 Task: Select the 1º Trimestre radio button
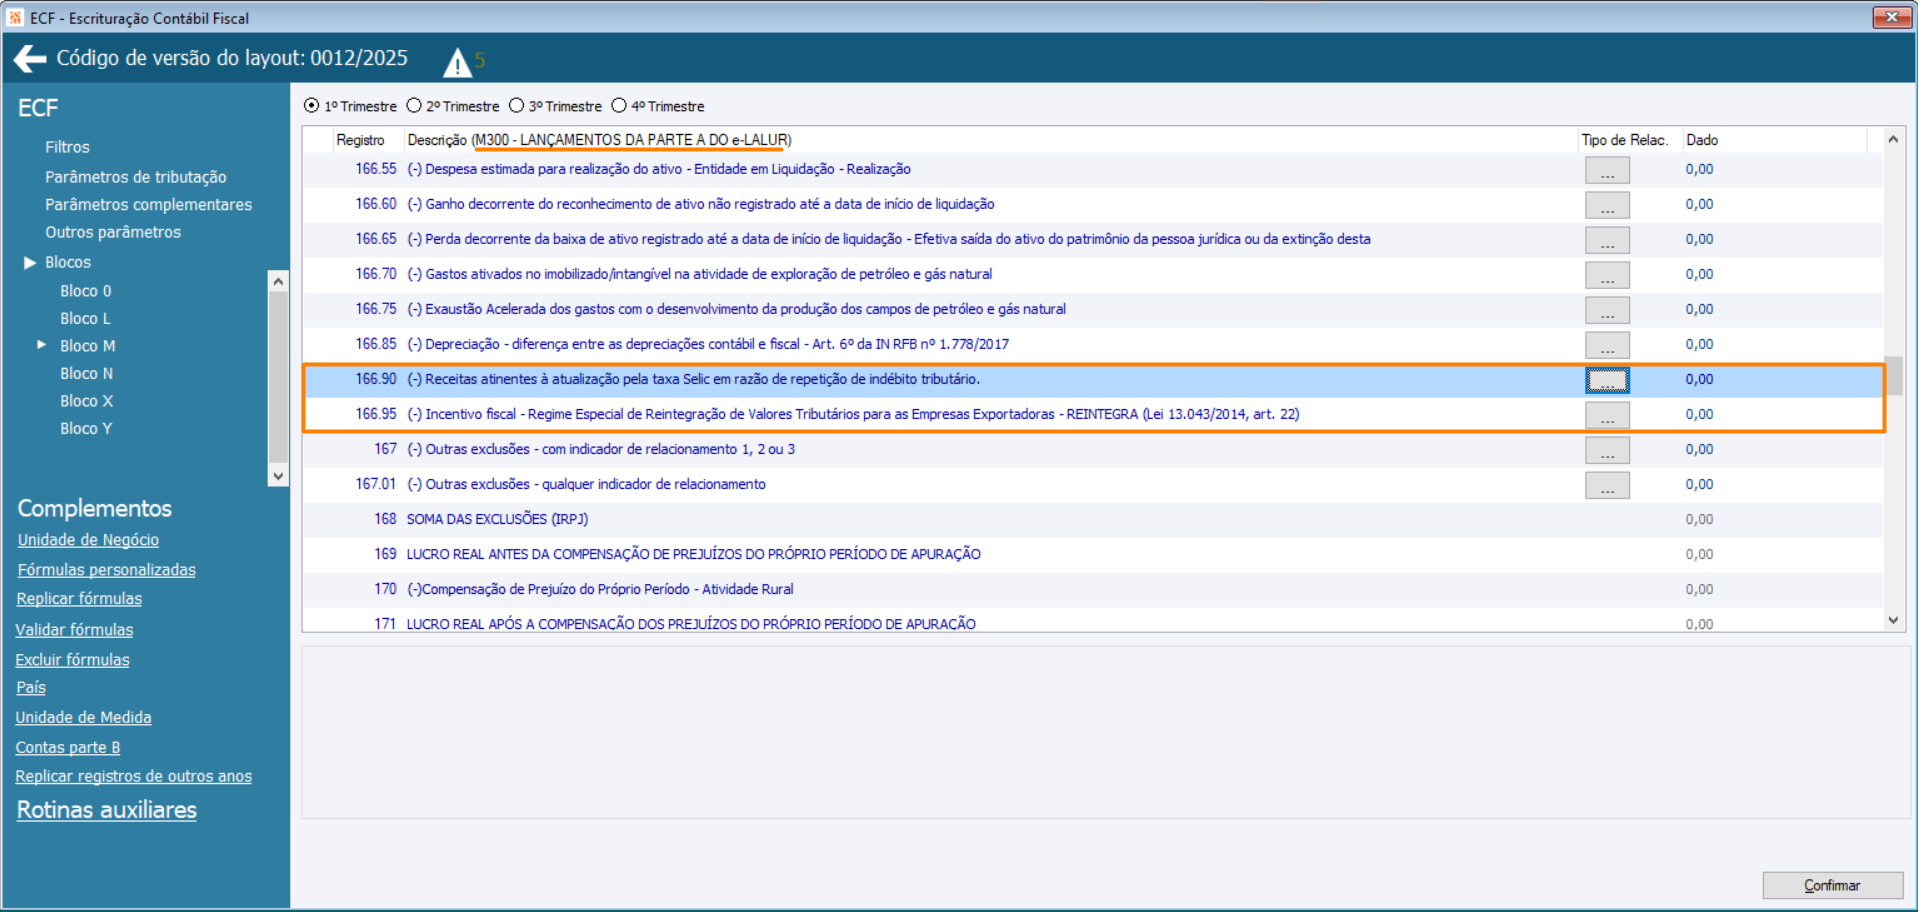312,106
